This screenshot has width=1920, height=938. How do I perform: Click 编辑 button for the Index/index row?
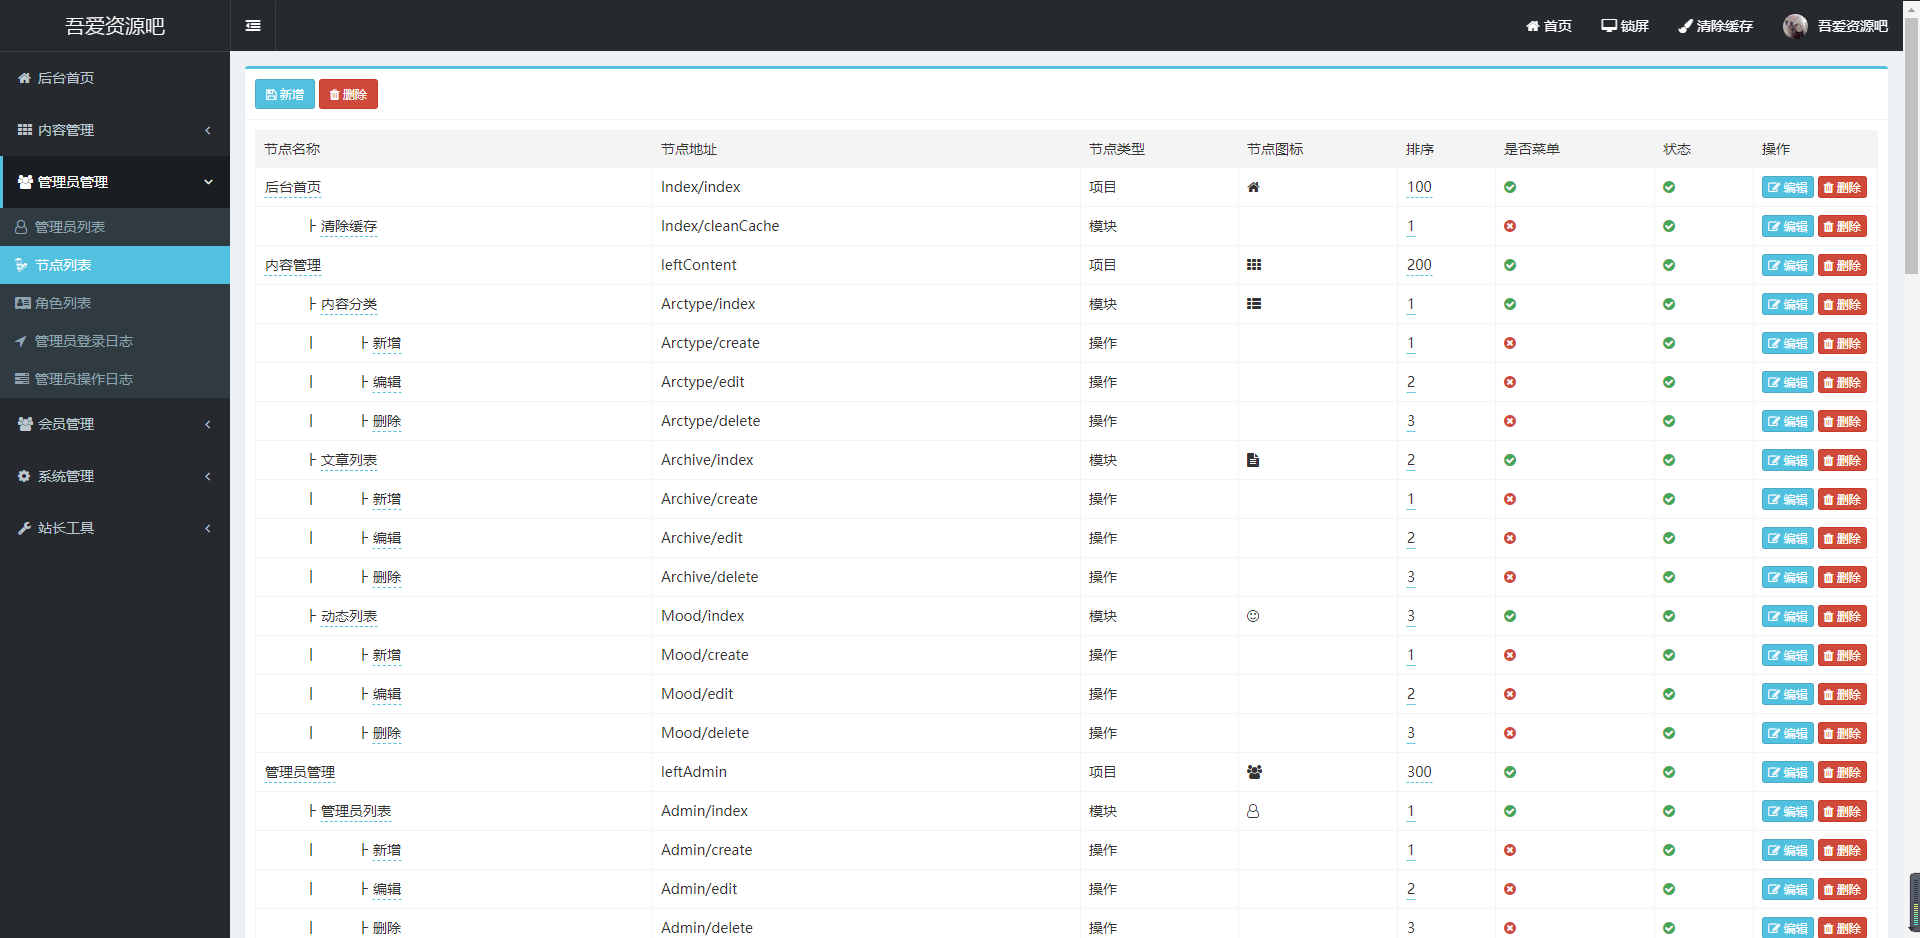tap(1787, 187)
